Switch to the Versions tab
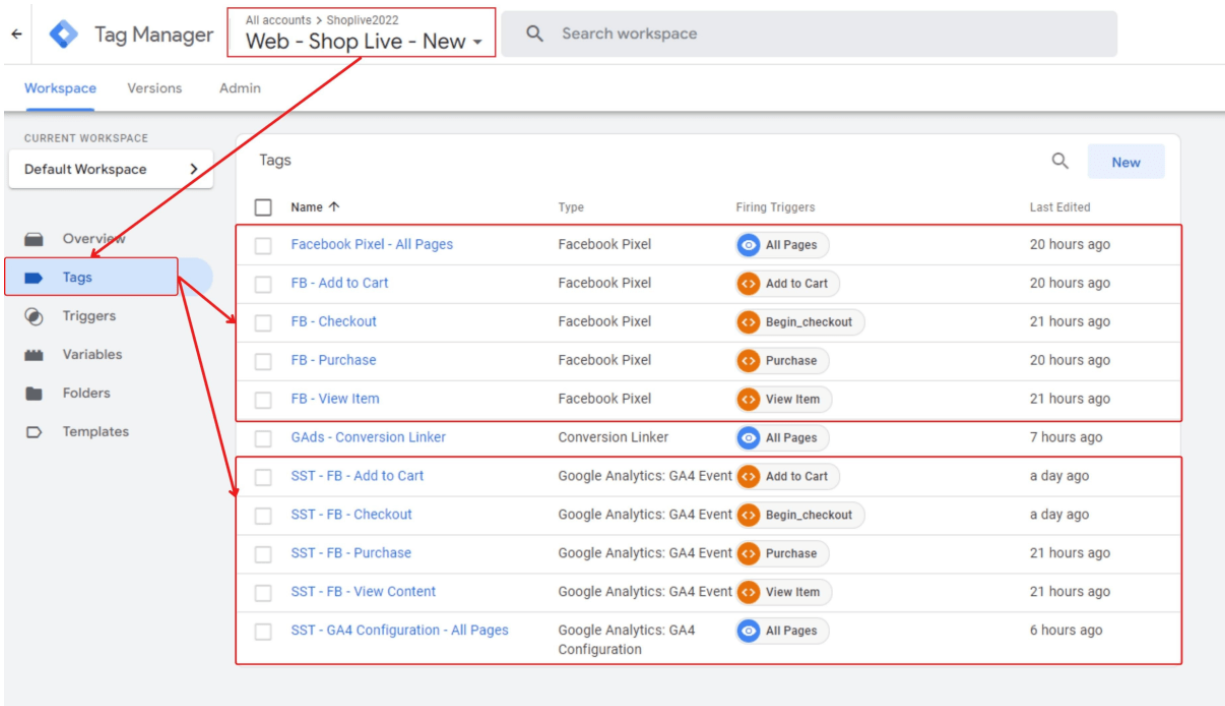 point(154,88)
